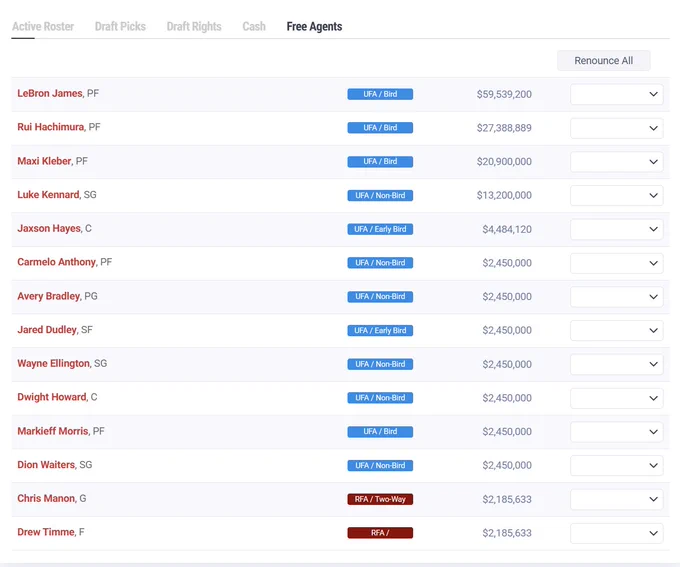Select the Cash tab
The height and width of the screenshot is (567, 680).
coord(254,26)
